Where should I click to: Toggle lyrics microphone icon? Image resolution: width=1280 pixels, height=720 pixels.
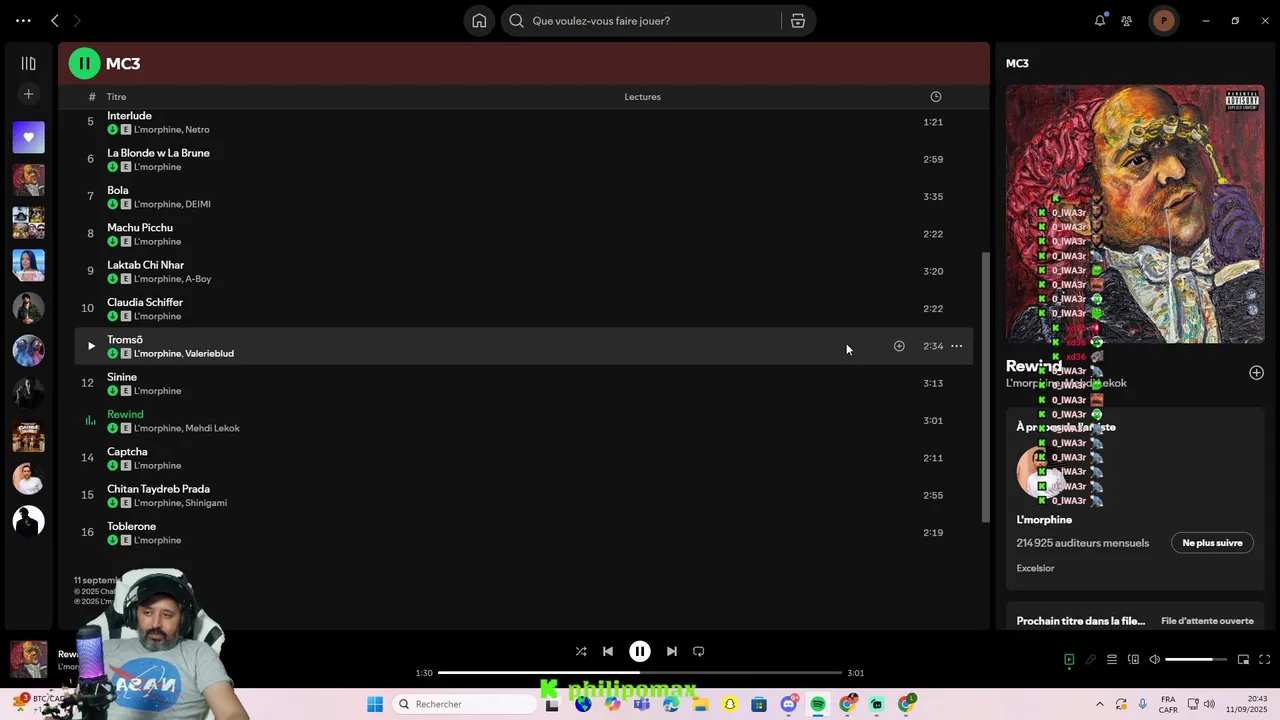(1091, 659)
